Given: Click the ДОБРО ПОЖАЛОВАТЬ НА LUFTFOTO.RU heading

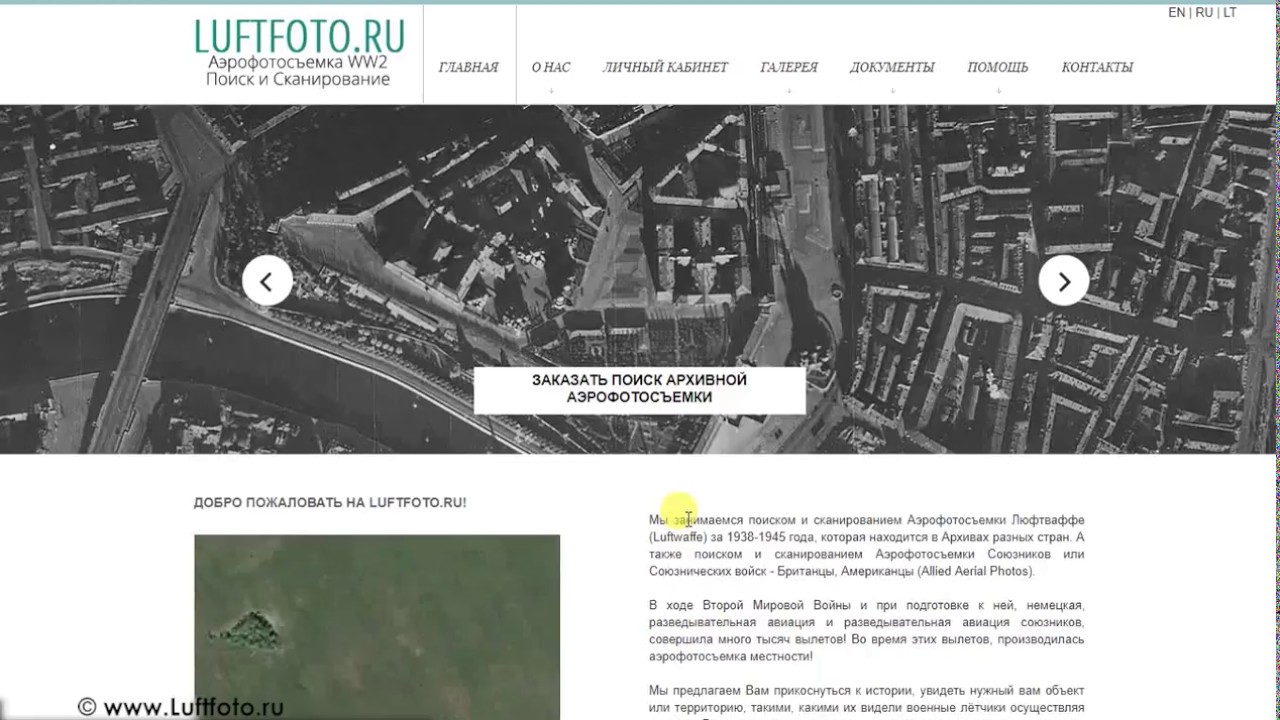Looking at the screenshot, I should tap(330, 503).
